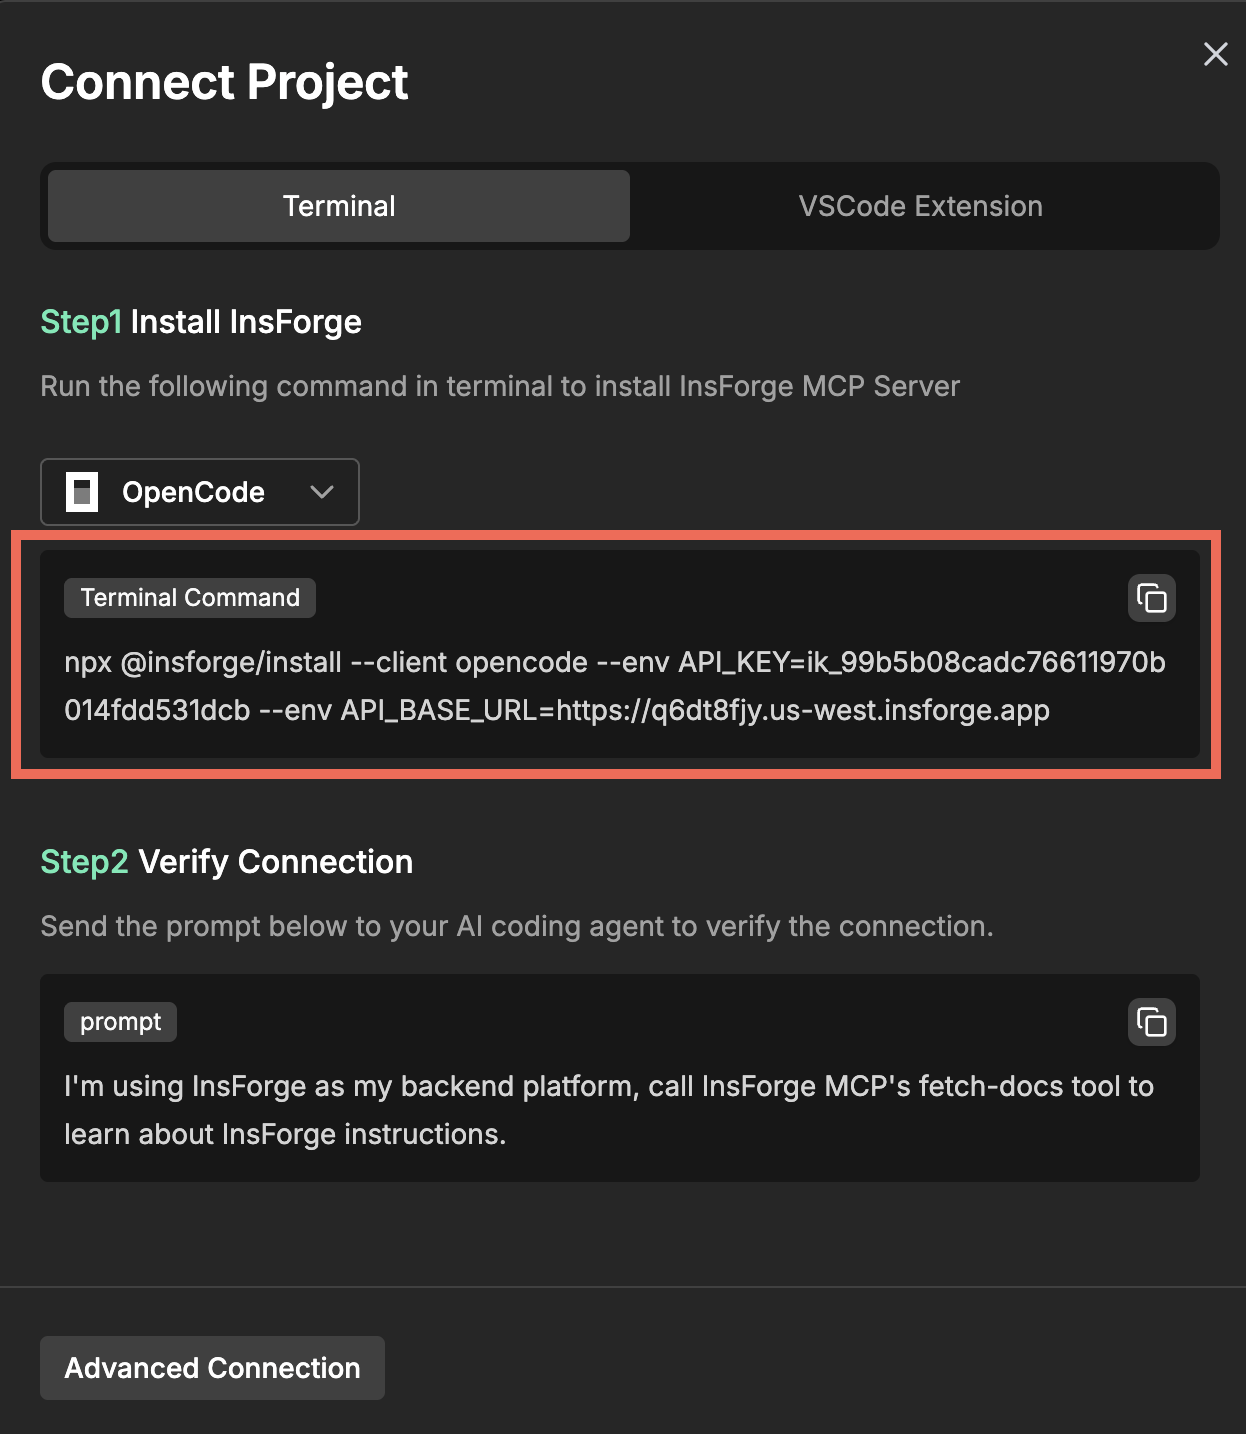Click the 'Run the following command' description

[x=500, y=386]
